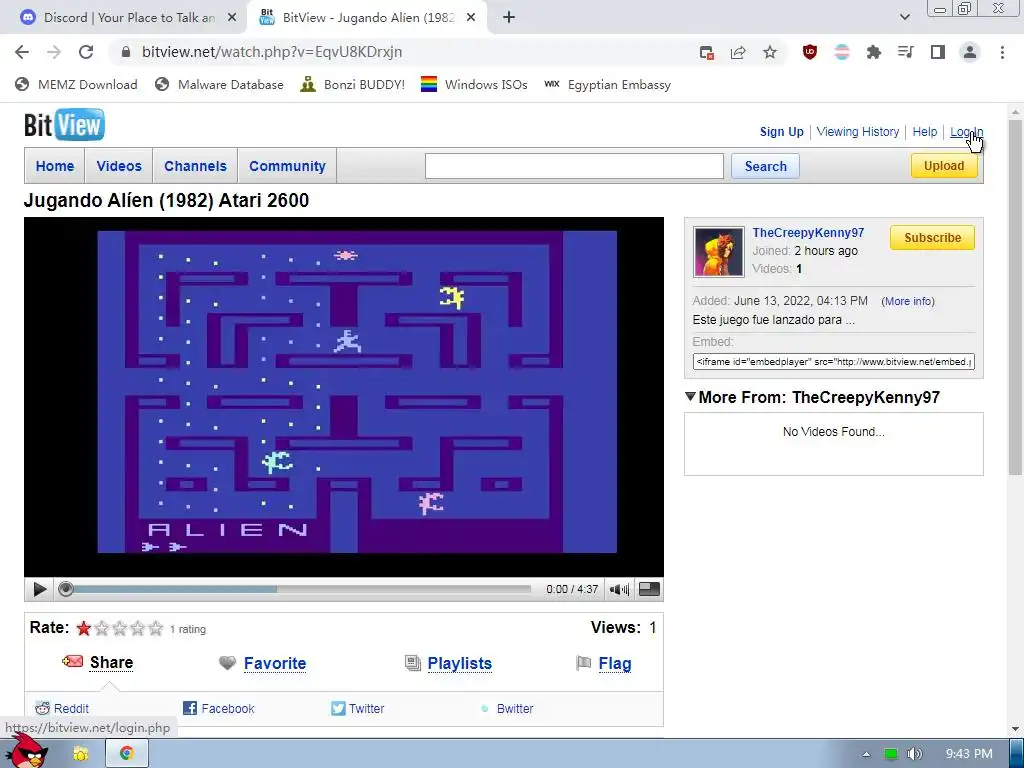Subscribe to TheCreepyKenny97
Viewport: 1024px width, 768px height.
tap(932, 238)
